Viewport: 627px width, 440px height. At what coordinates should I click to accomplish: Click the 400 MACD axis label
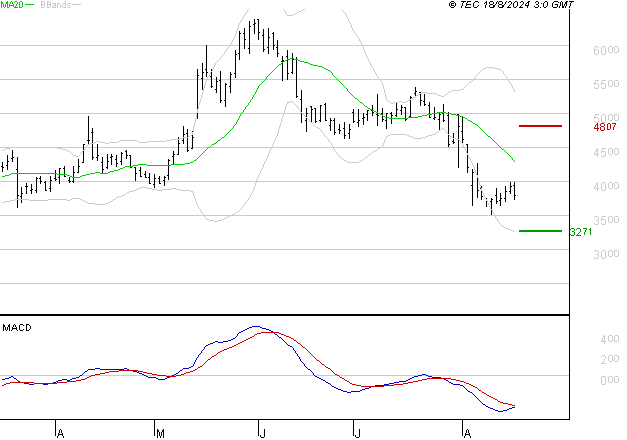(610, 339)
